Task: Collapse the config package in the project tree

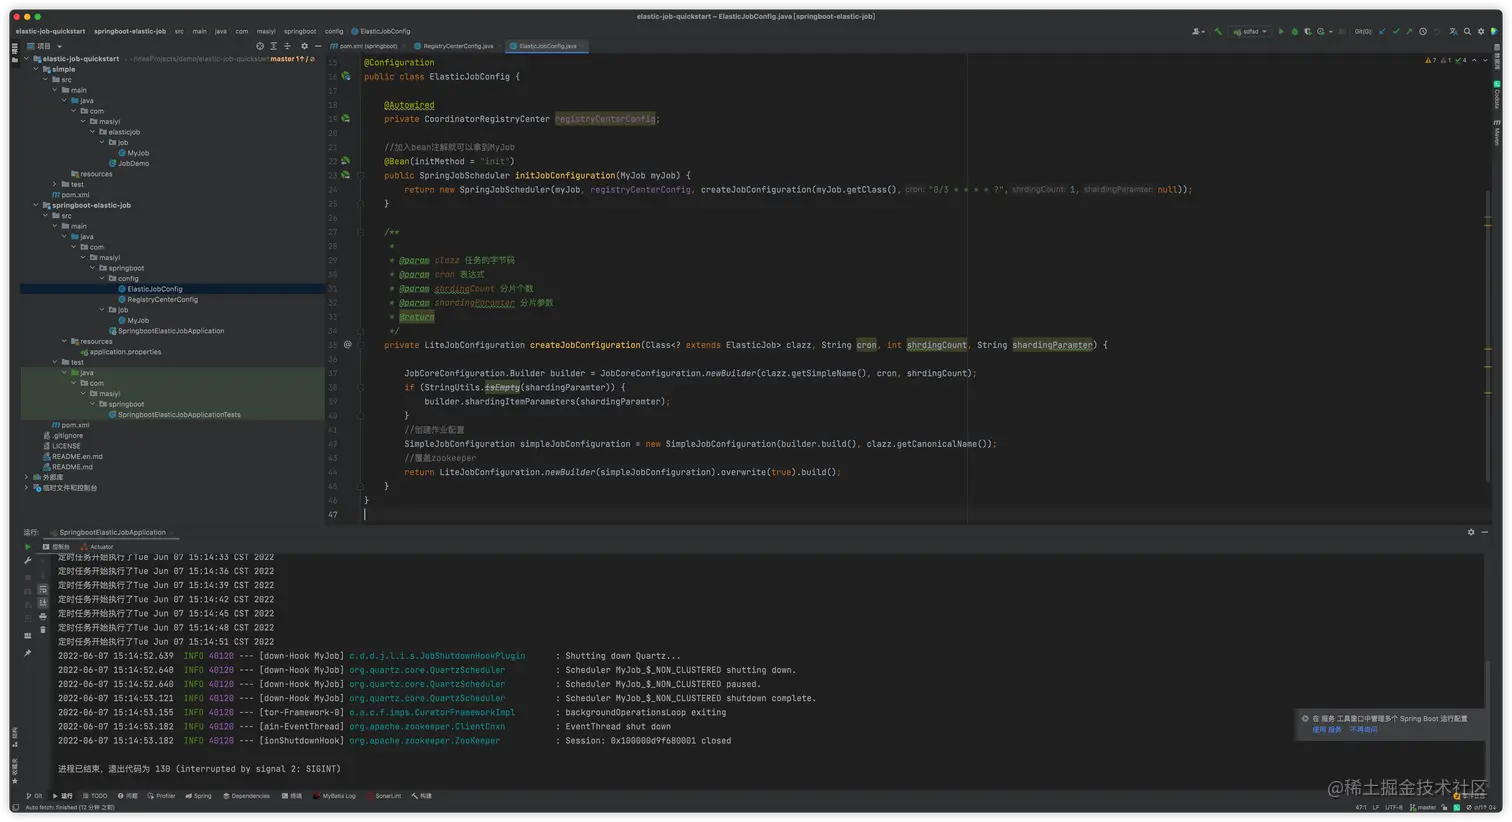Action: click(102, 278)
